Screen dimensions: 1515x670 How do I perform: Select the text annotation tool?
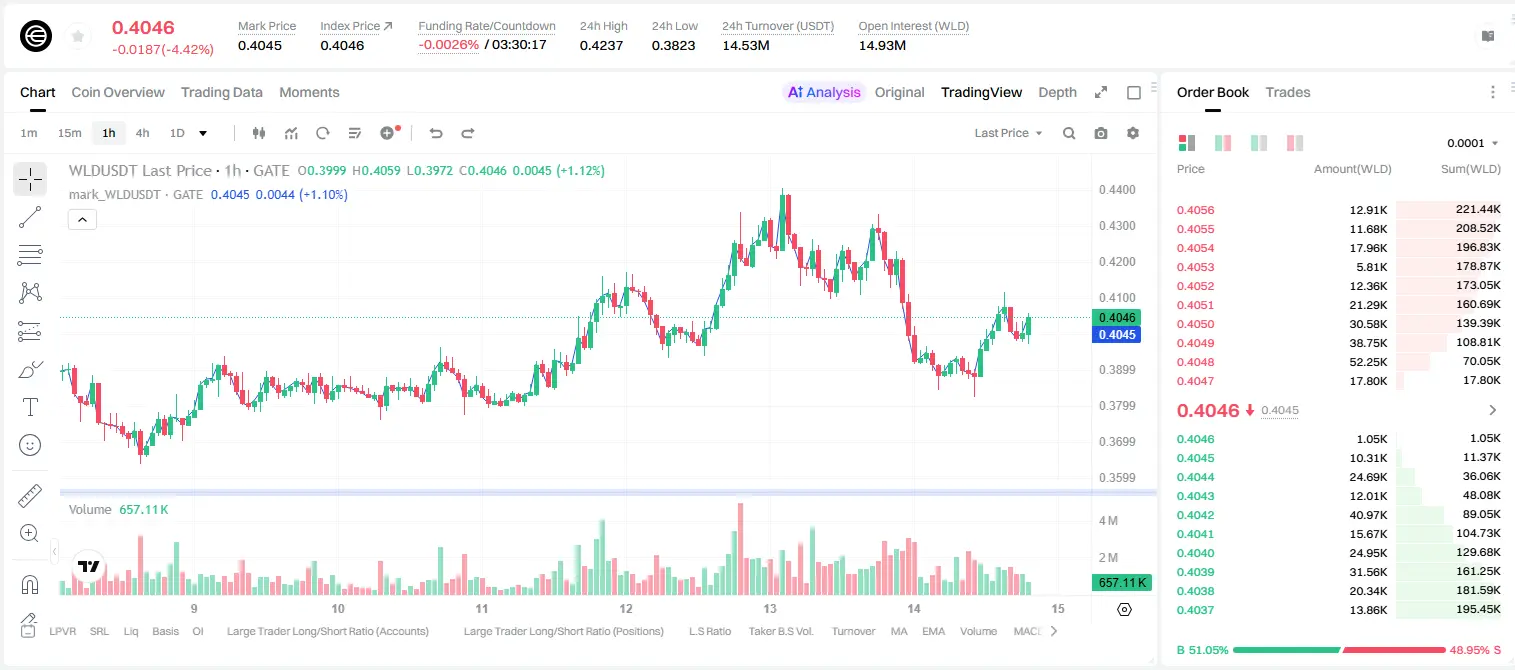pos(30,407)
